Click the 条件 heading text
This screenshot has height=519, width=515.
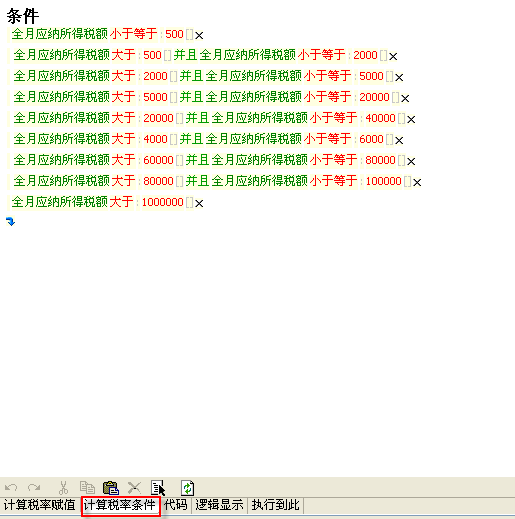click(x=23, y=16)
